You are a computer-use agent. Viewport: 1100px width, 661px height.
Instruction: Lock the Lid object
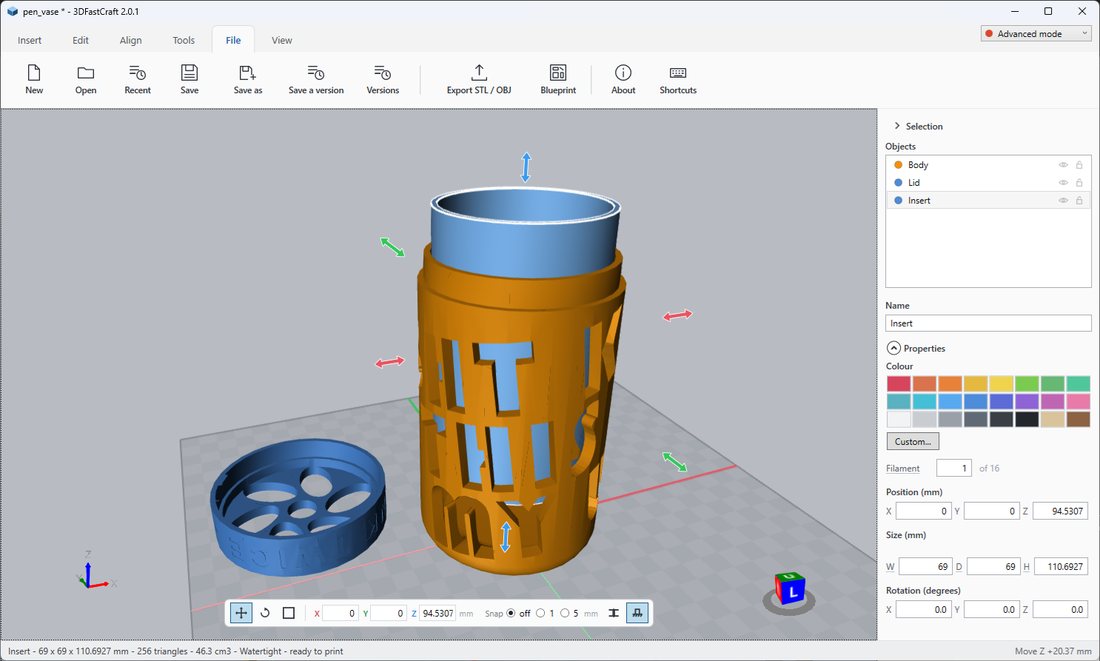pyautogui.click(x=1079, y=182)
